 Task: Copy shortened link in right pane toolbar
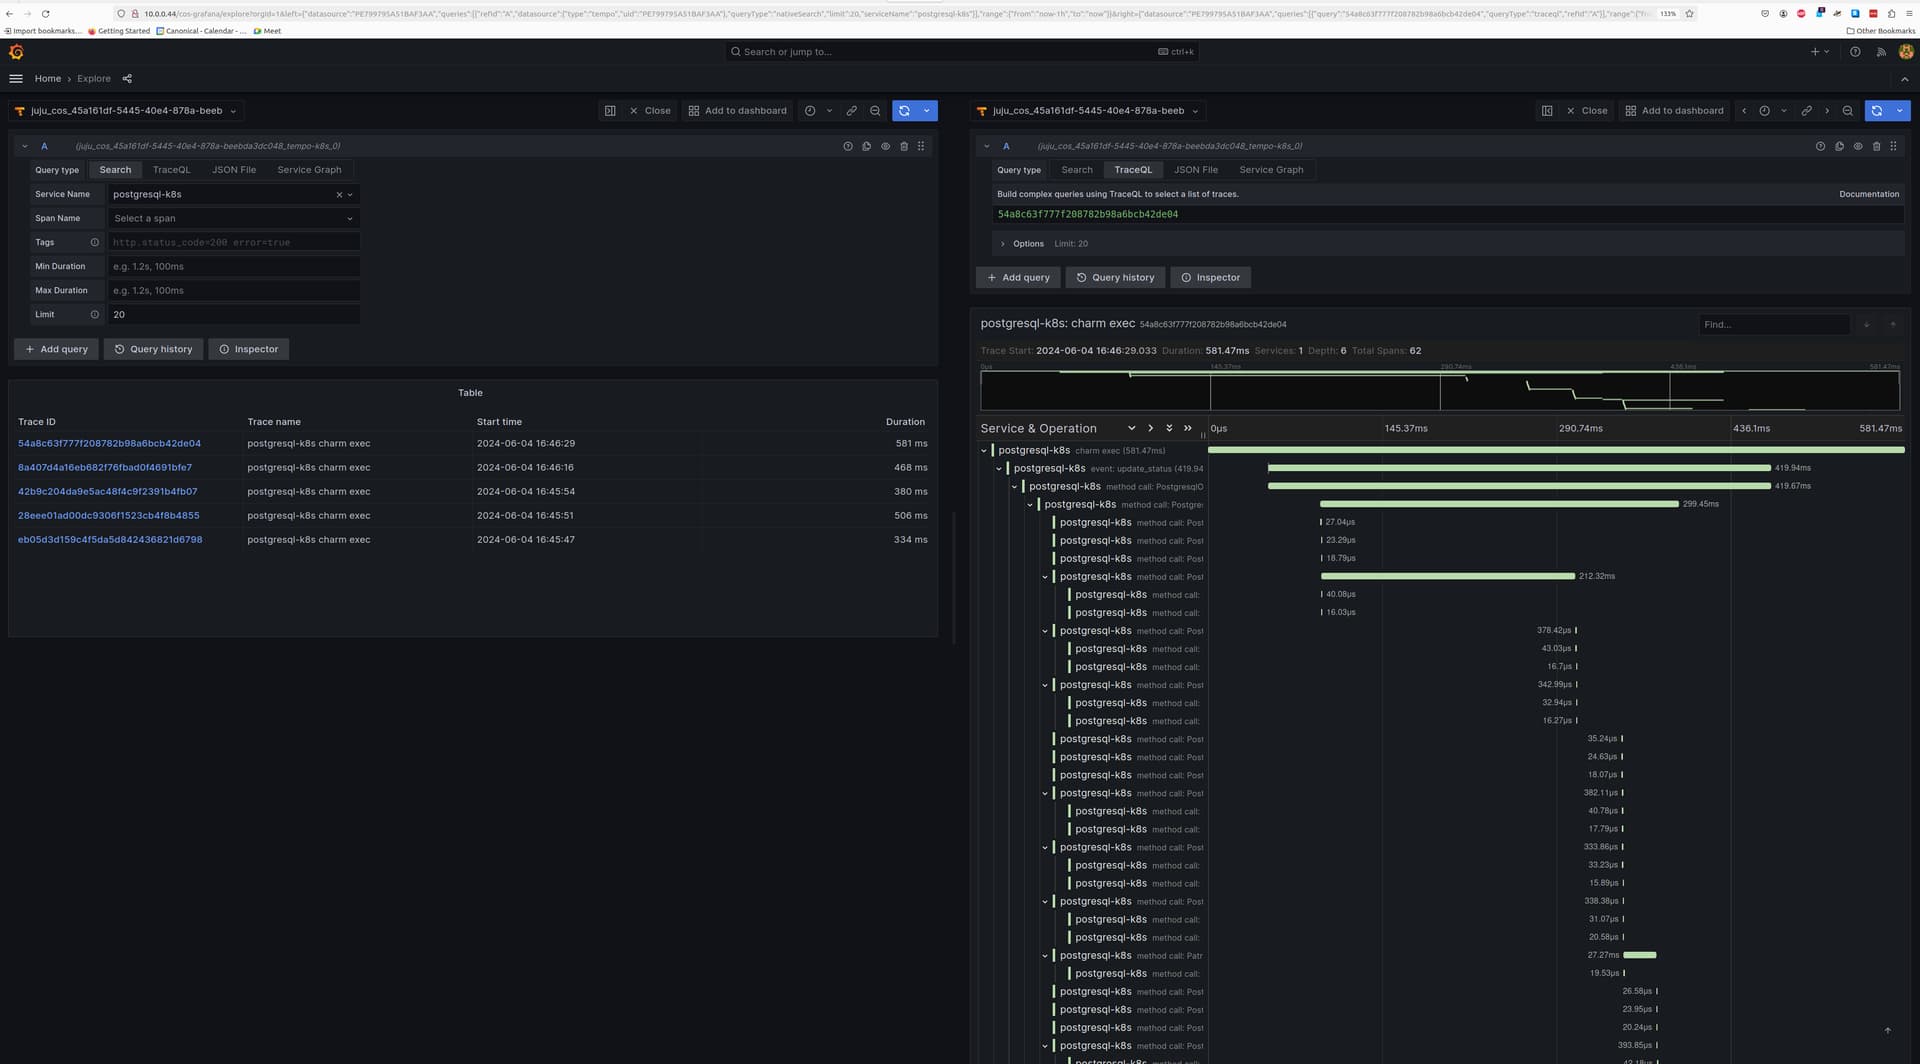tap(1806, 111)
